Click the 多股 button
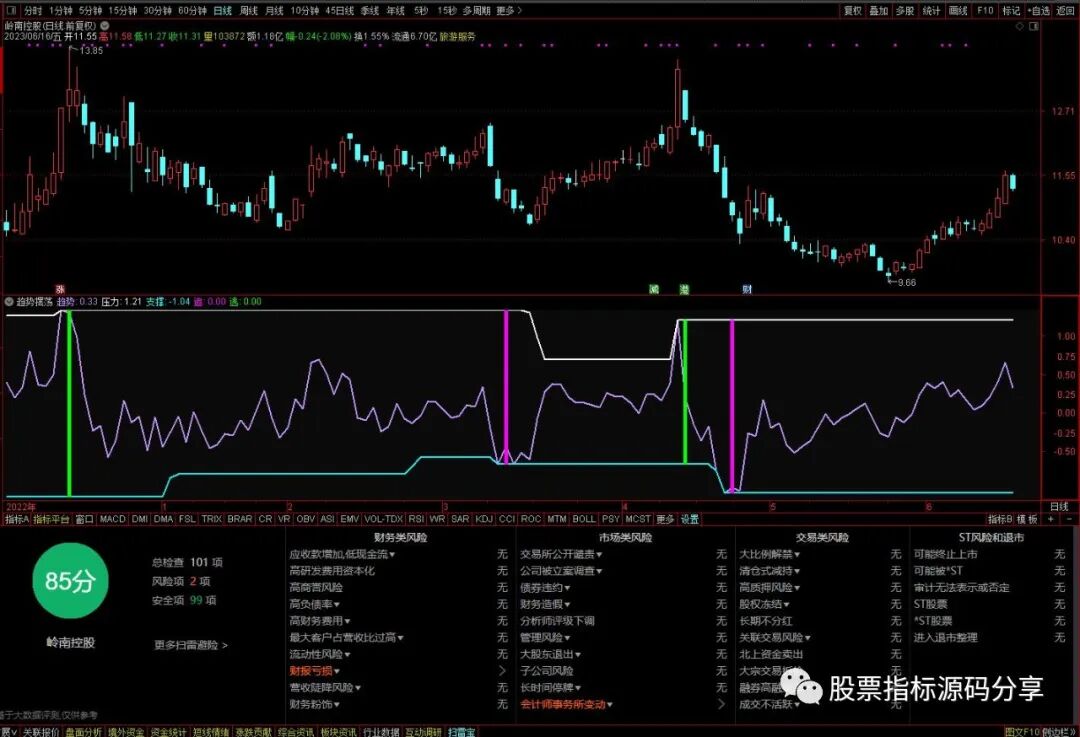1080x737 pixels. (x=904, y=10)
